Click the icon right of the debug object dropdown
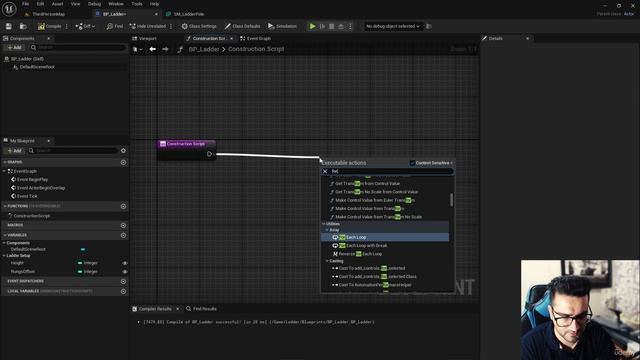The height and width of the screenshot is (360, 640). pos(429,26)
